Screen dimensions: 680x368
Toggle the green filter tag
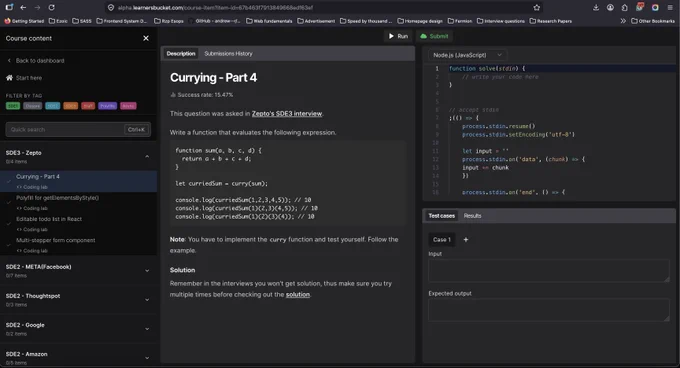[x=13, y=106]
